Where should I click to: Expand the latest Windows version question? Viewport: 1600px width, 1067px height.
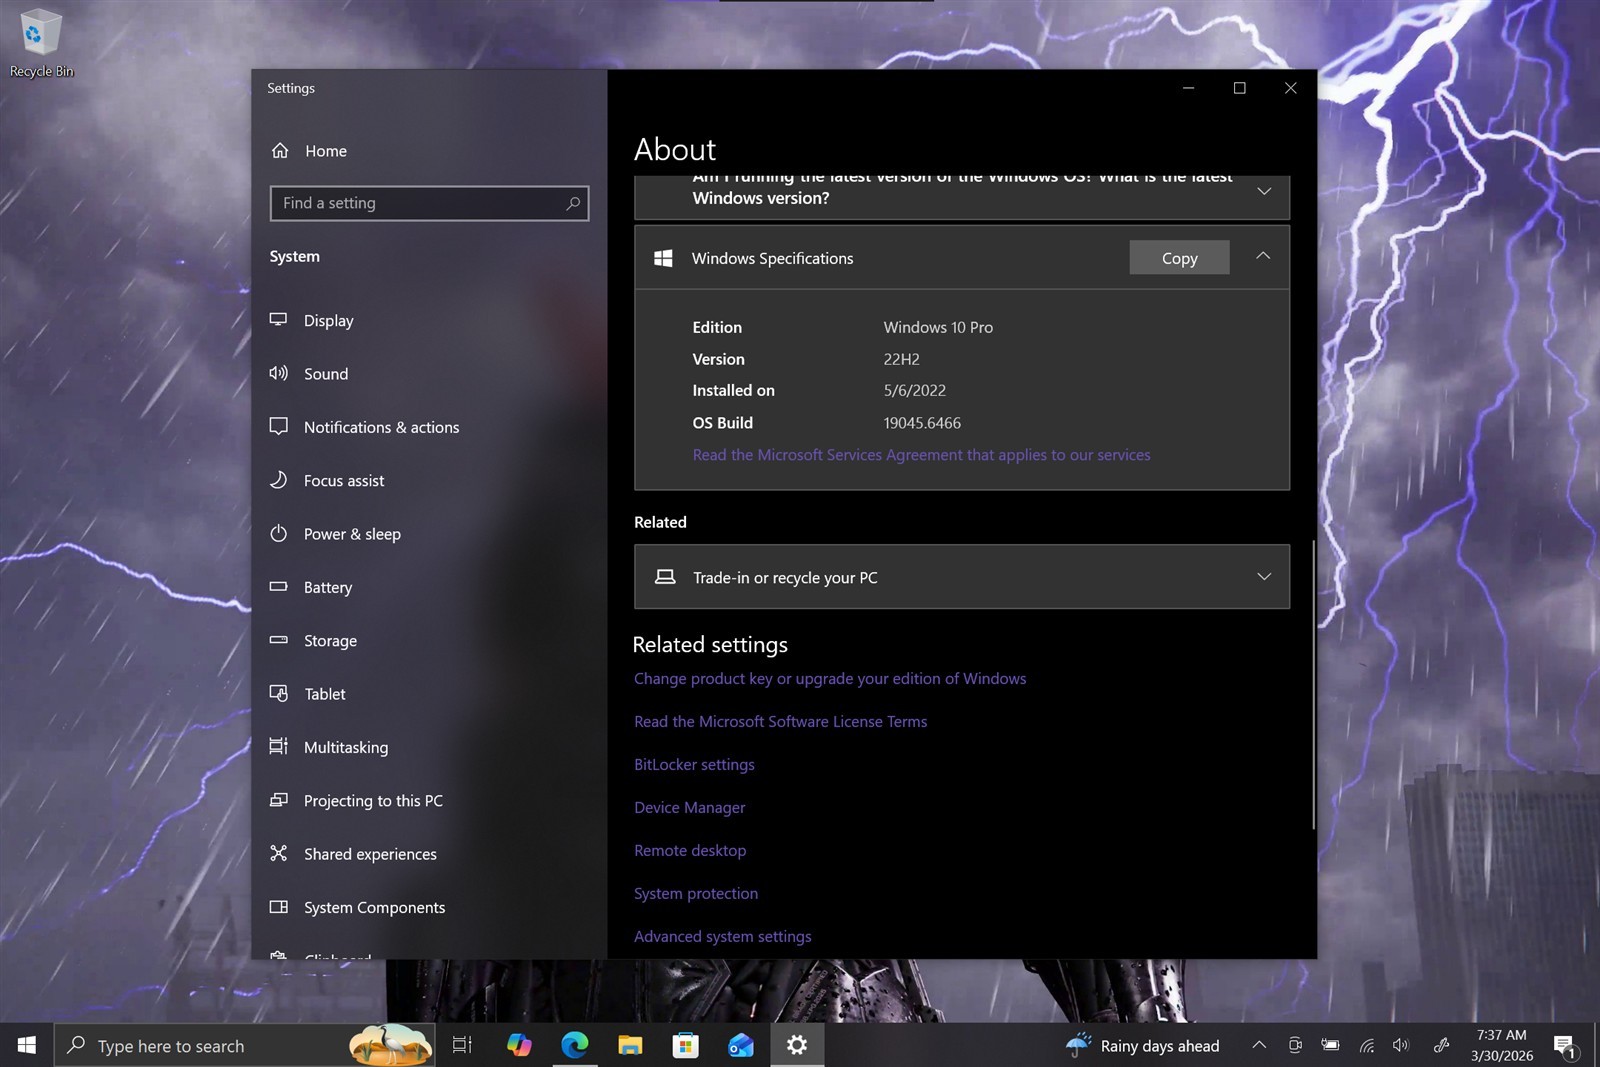[1264, 191]
